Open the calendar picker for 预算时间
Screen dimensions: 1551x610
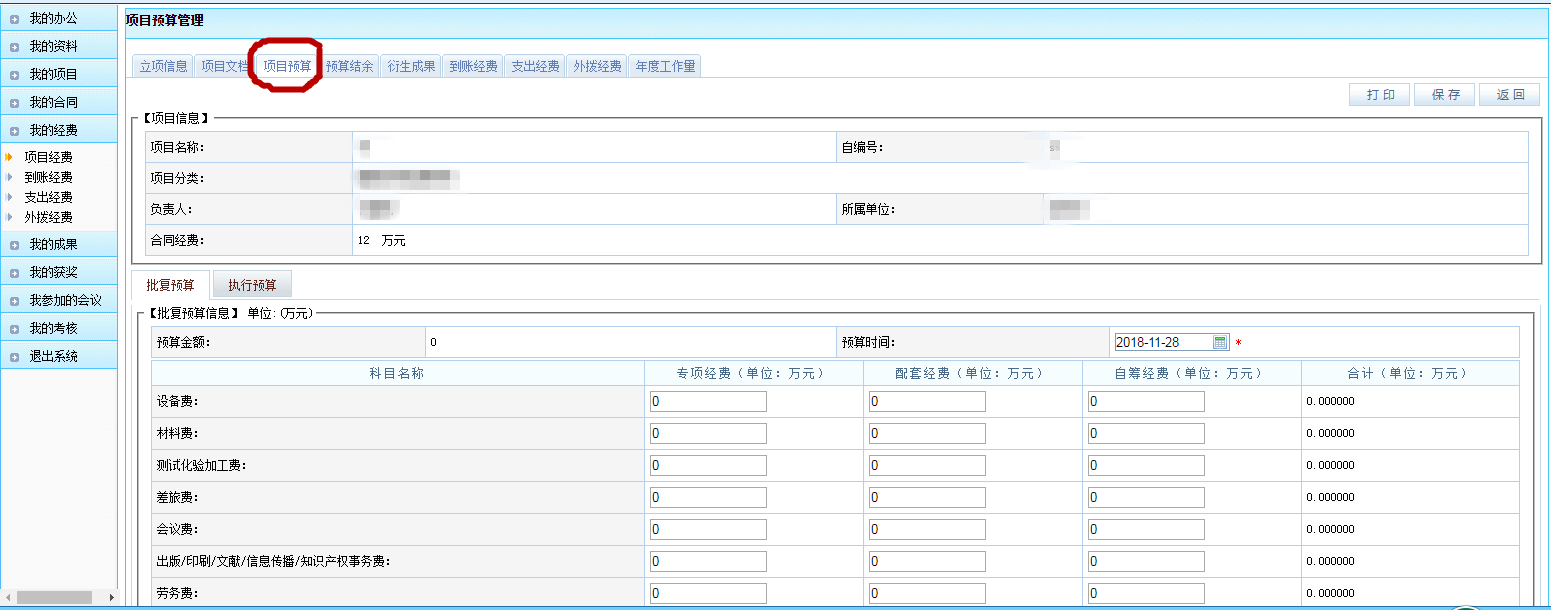coord(1220,342)
